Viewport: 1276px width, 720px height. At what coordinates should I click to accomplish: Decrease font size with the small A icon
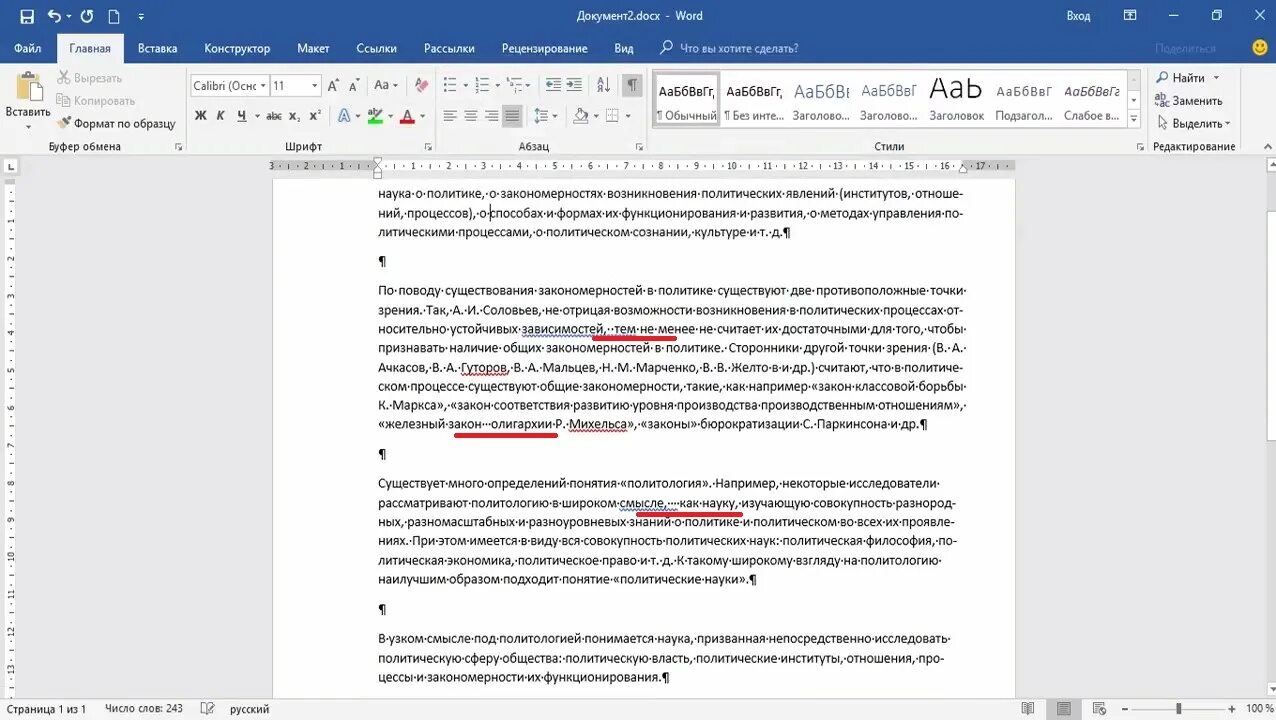[x=354, y=86]
